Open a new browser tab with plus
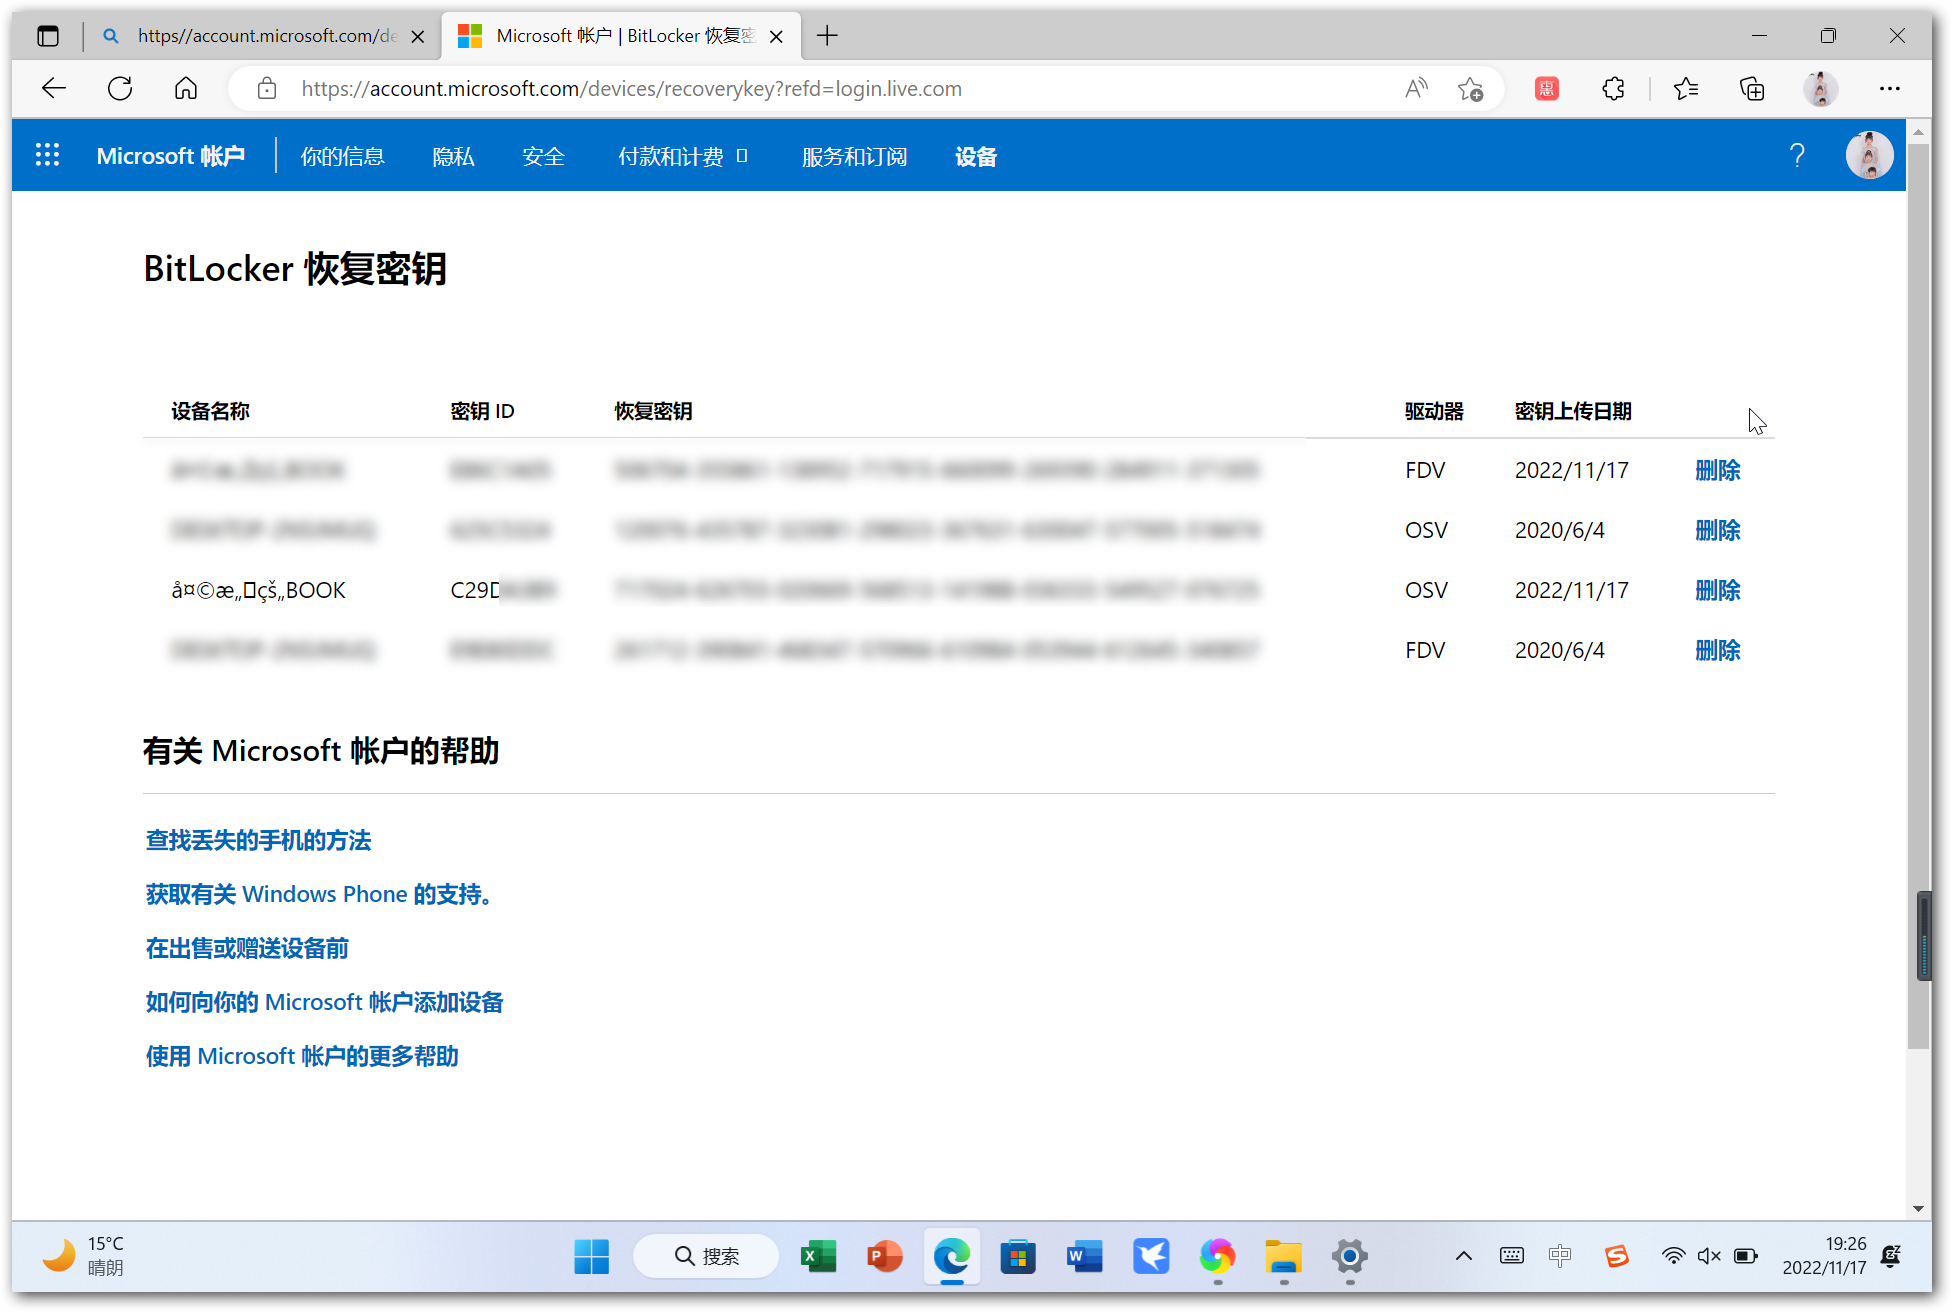This screenshot has height=1312, width=1952. click(x=827, y=36)
